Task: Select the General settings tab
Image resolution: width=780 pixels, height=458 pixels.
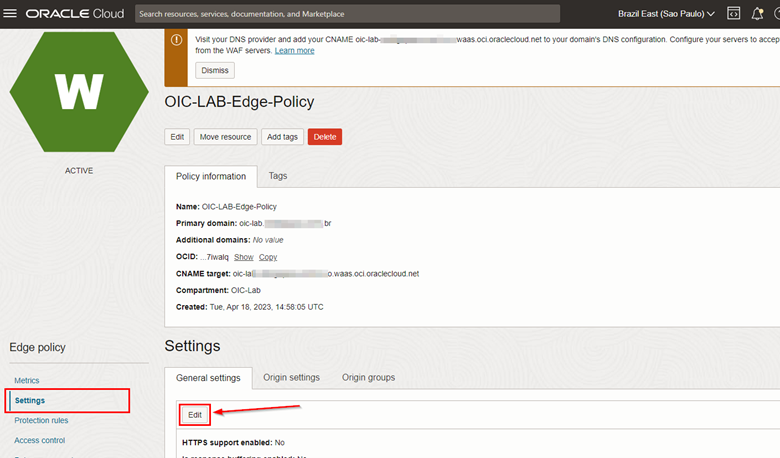Action: (x=208, y=378)
